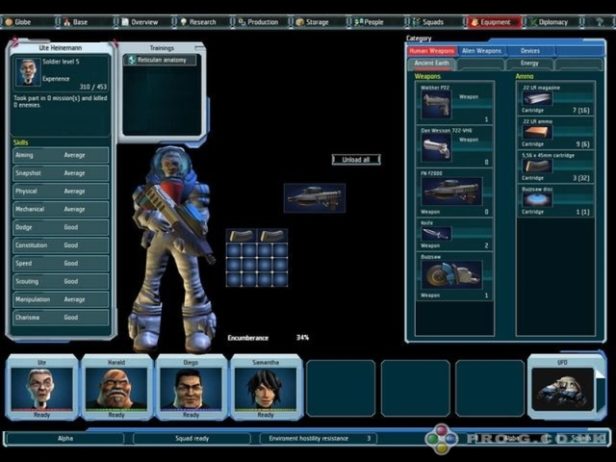Click the Encumbrance 34% readout

[x=268, y=338]
